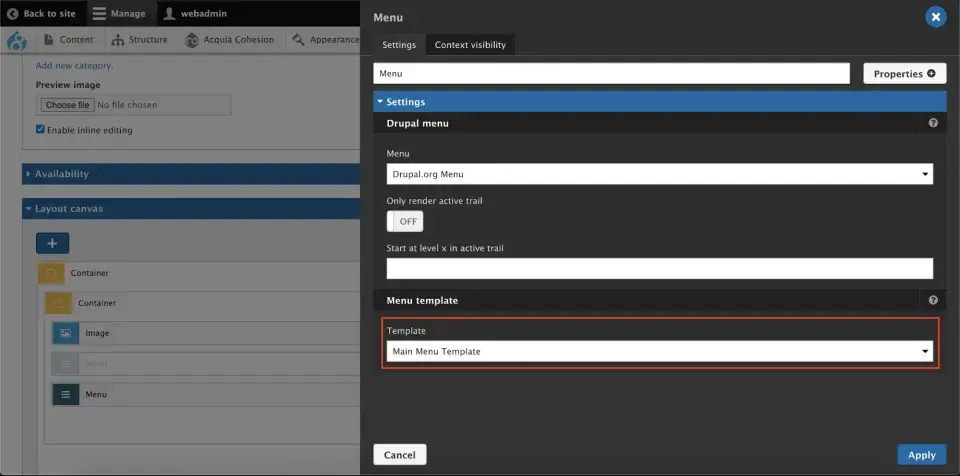Open the Main Menu Template dropdown
Screen dimensions: 960x476
[x=659, y=352]
